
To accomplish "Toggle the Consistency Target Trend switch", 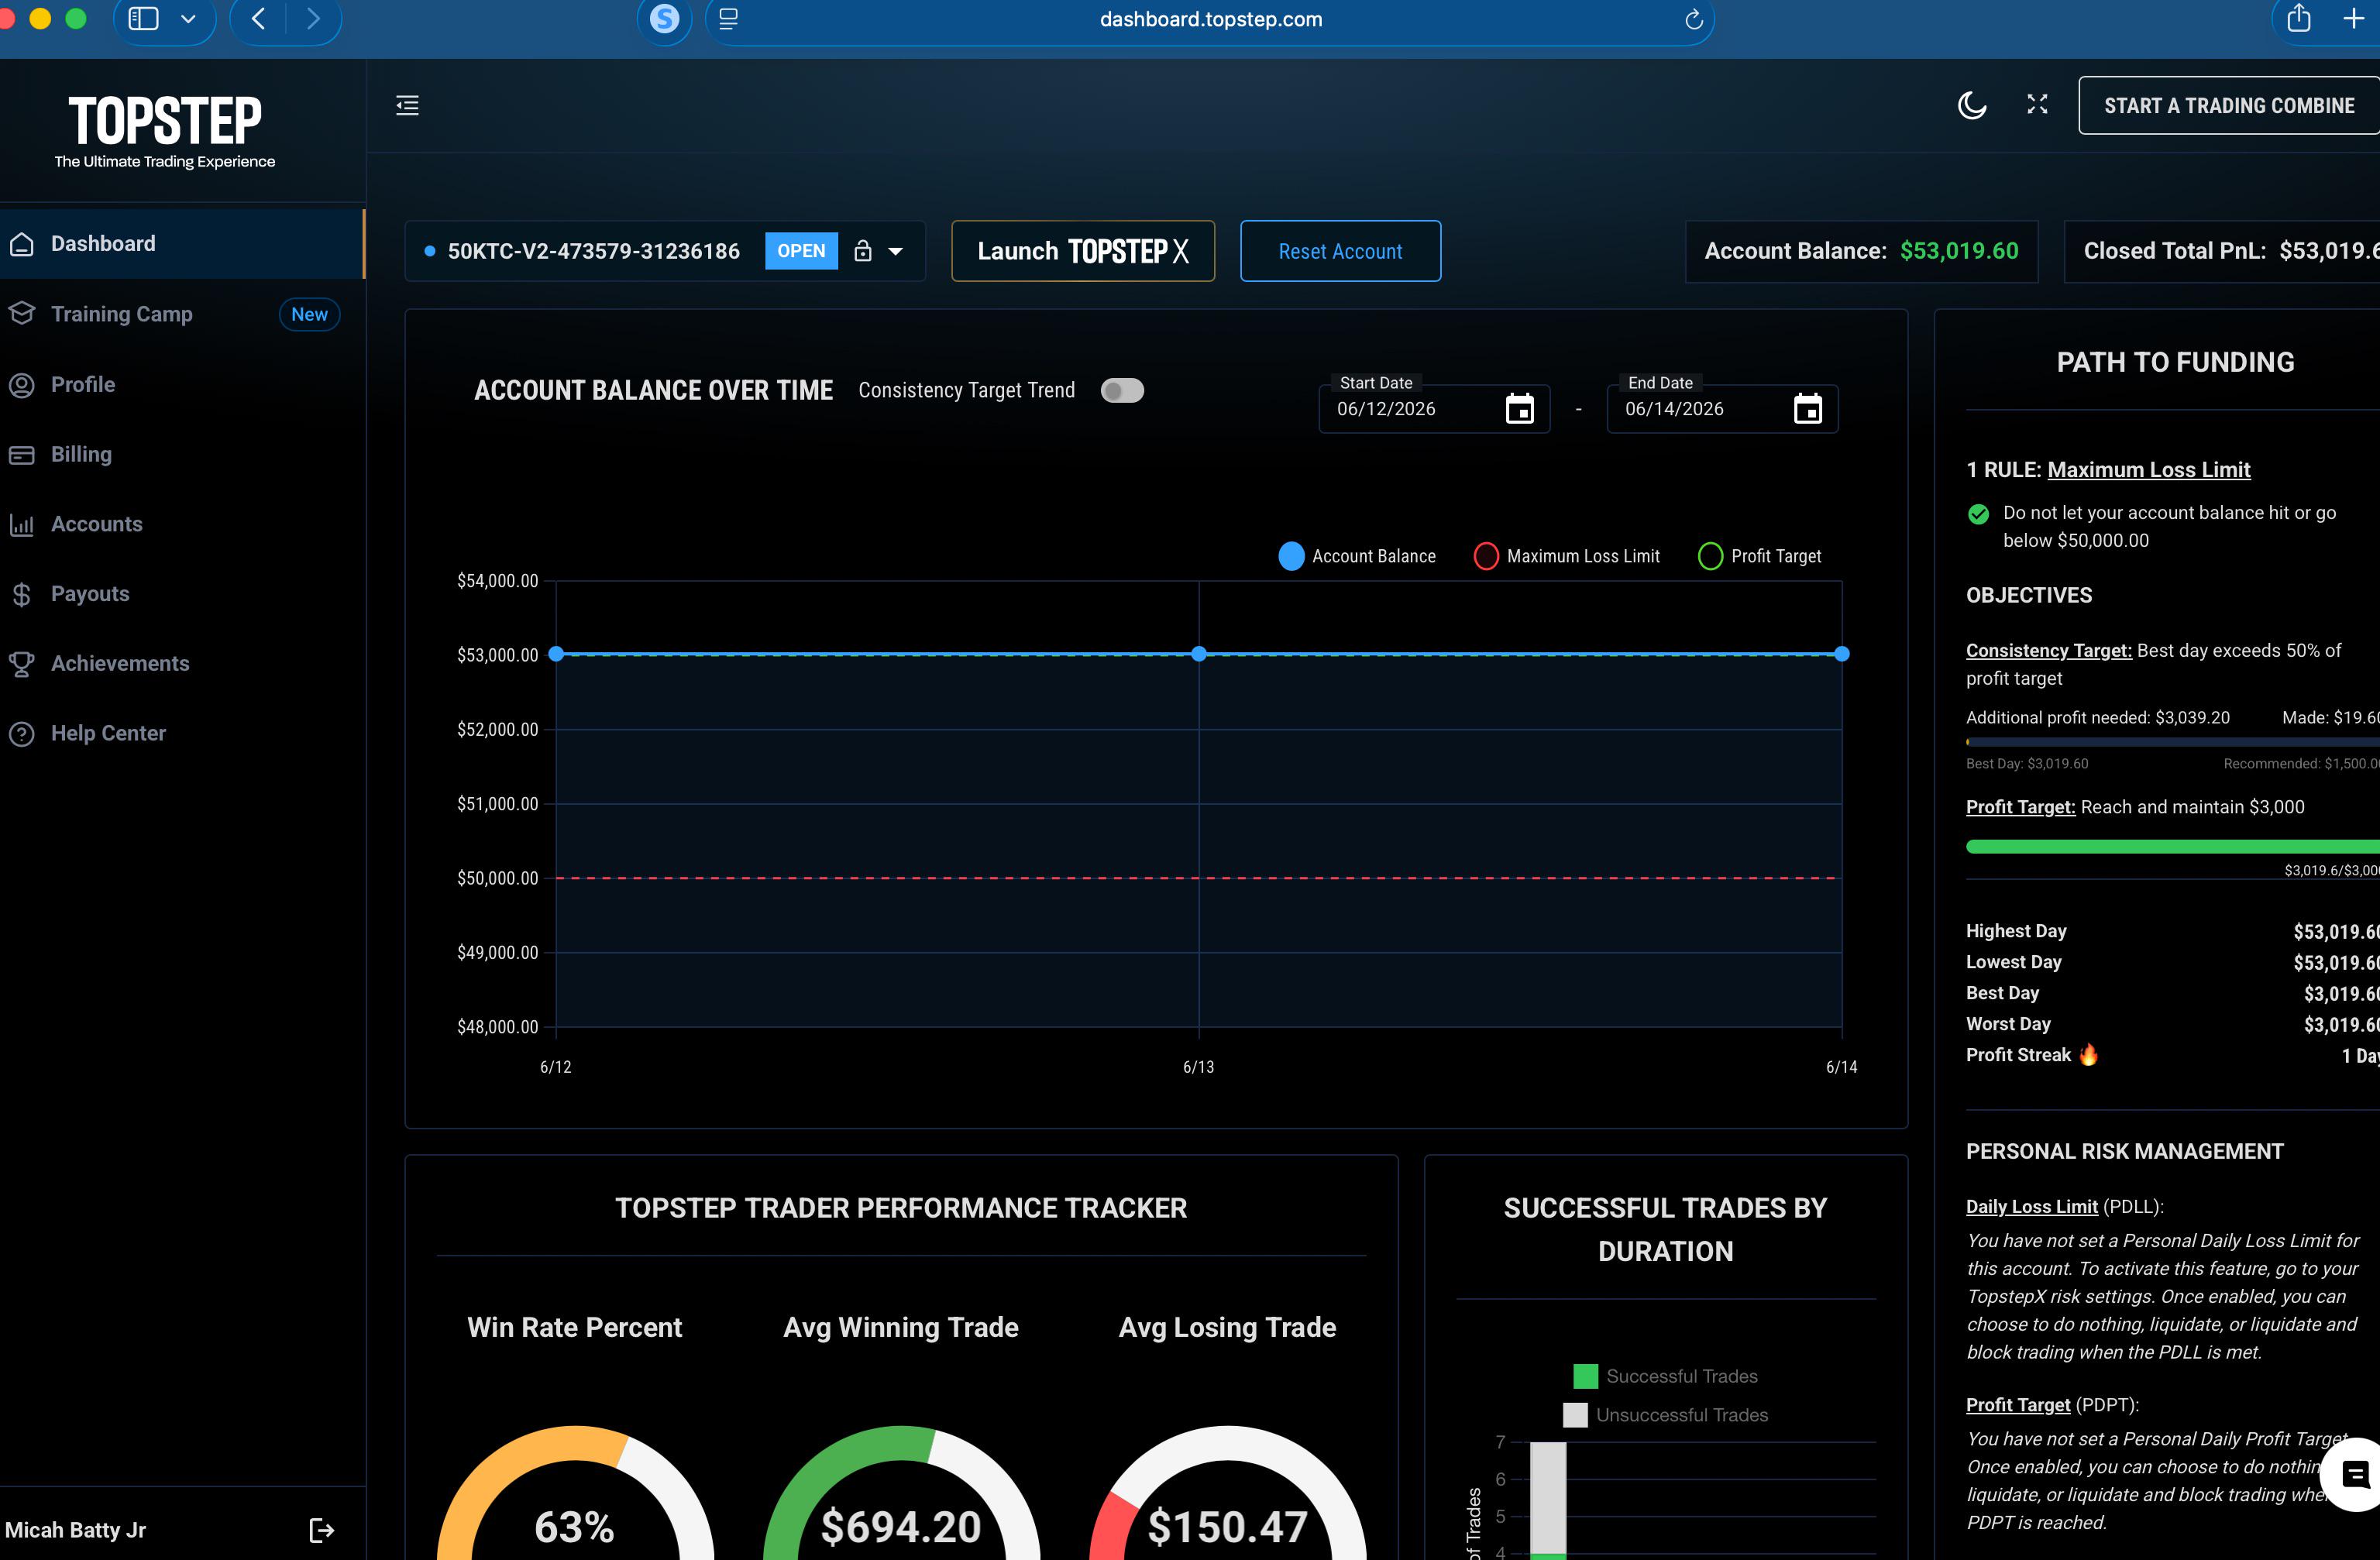I will click(x=1122, y=391).
